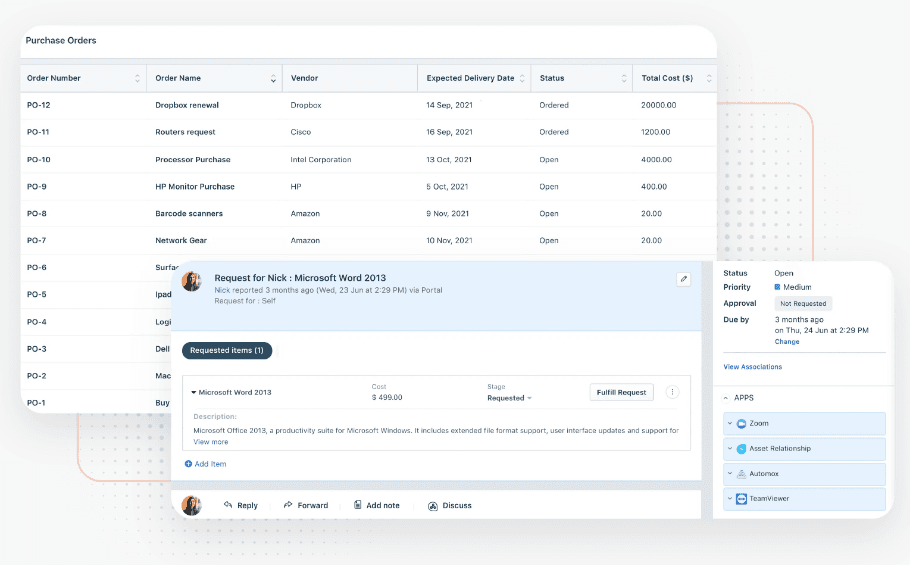
Task: Expand the TeamViewer app chevron
Action: click(x=730, y=499)
